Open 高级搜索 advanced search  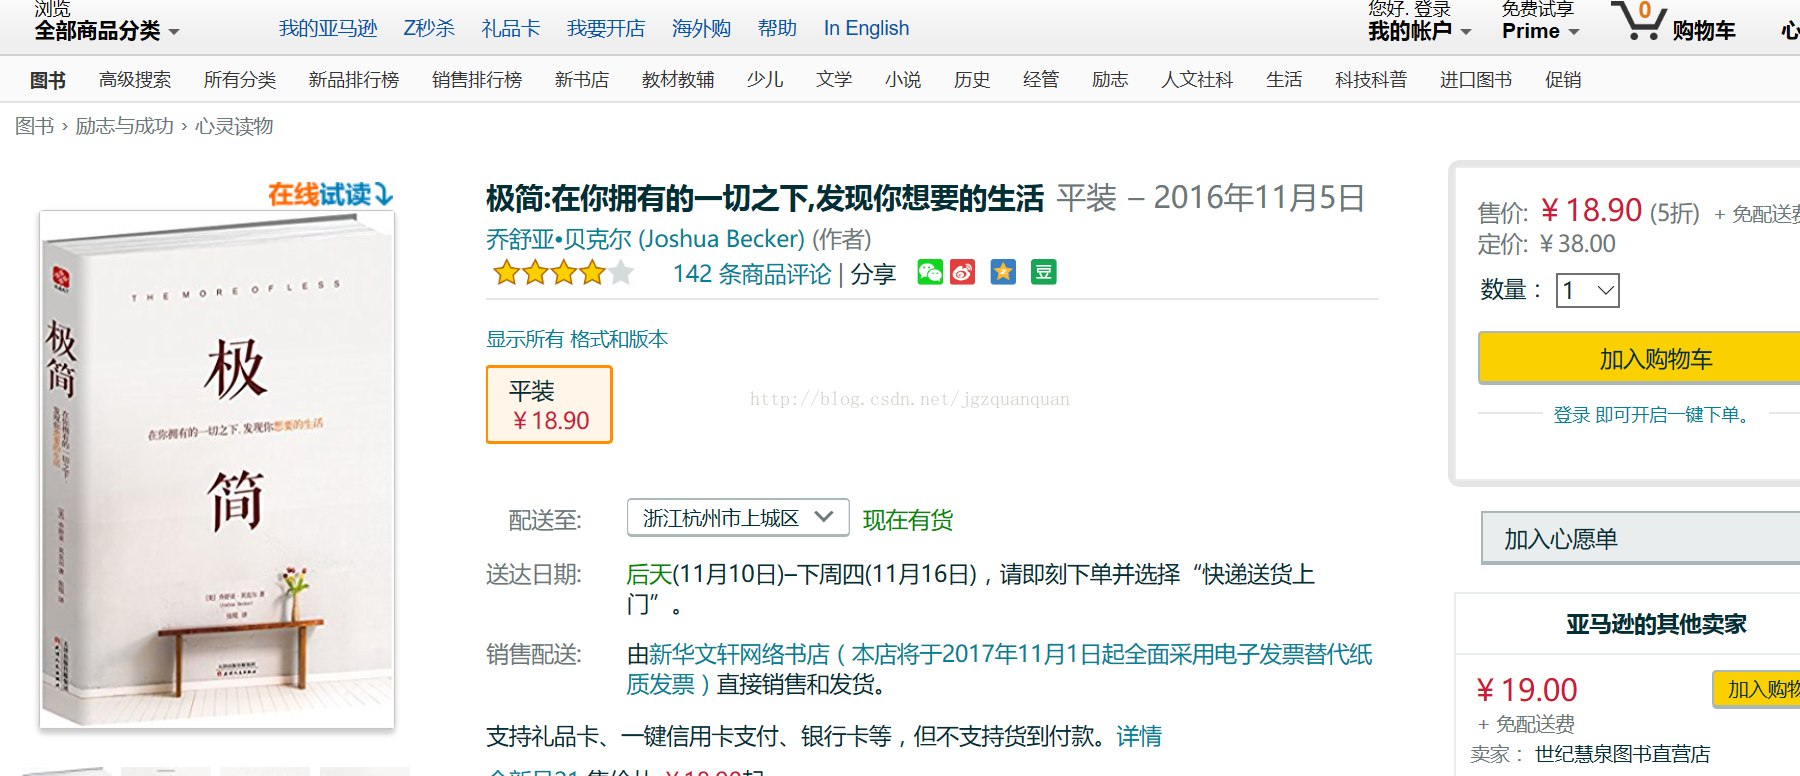click(x=135, y=80)
